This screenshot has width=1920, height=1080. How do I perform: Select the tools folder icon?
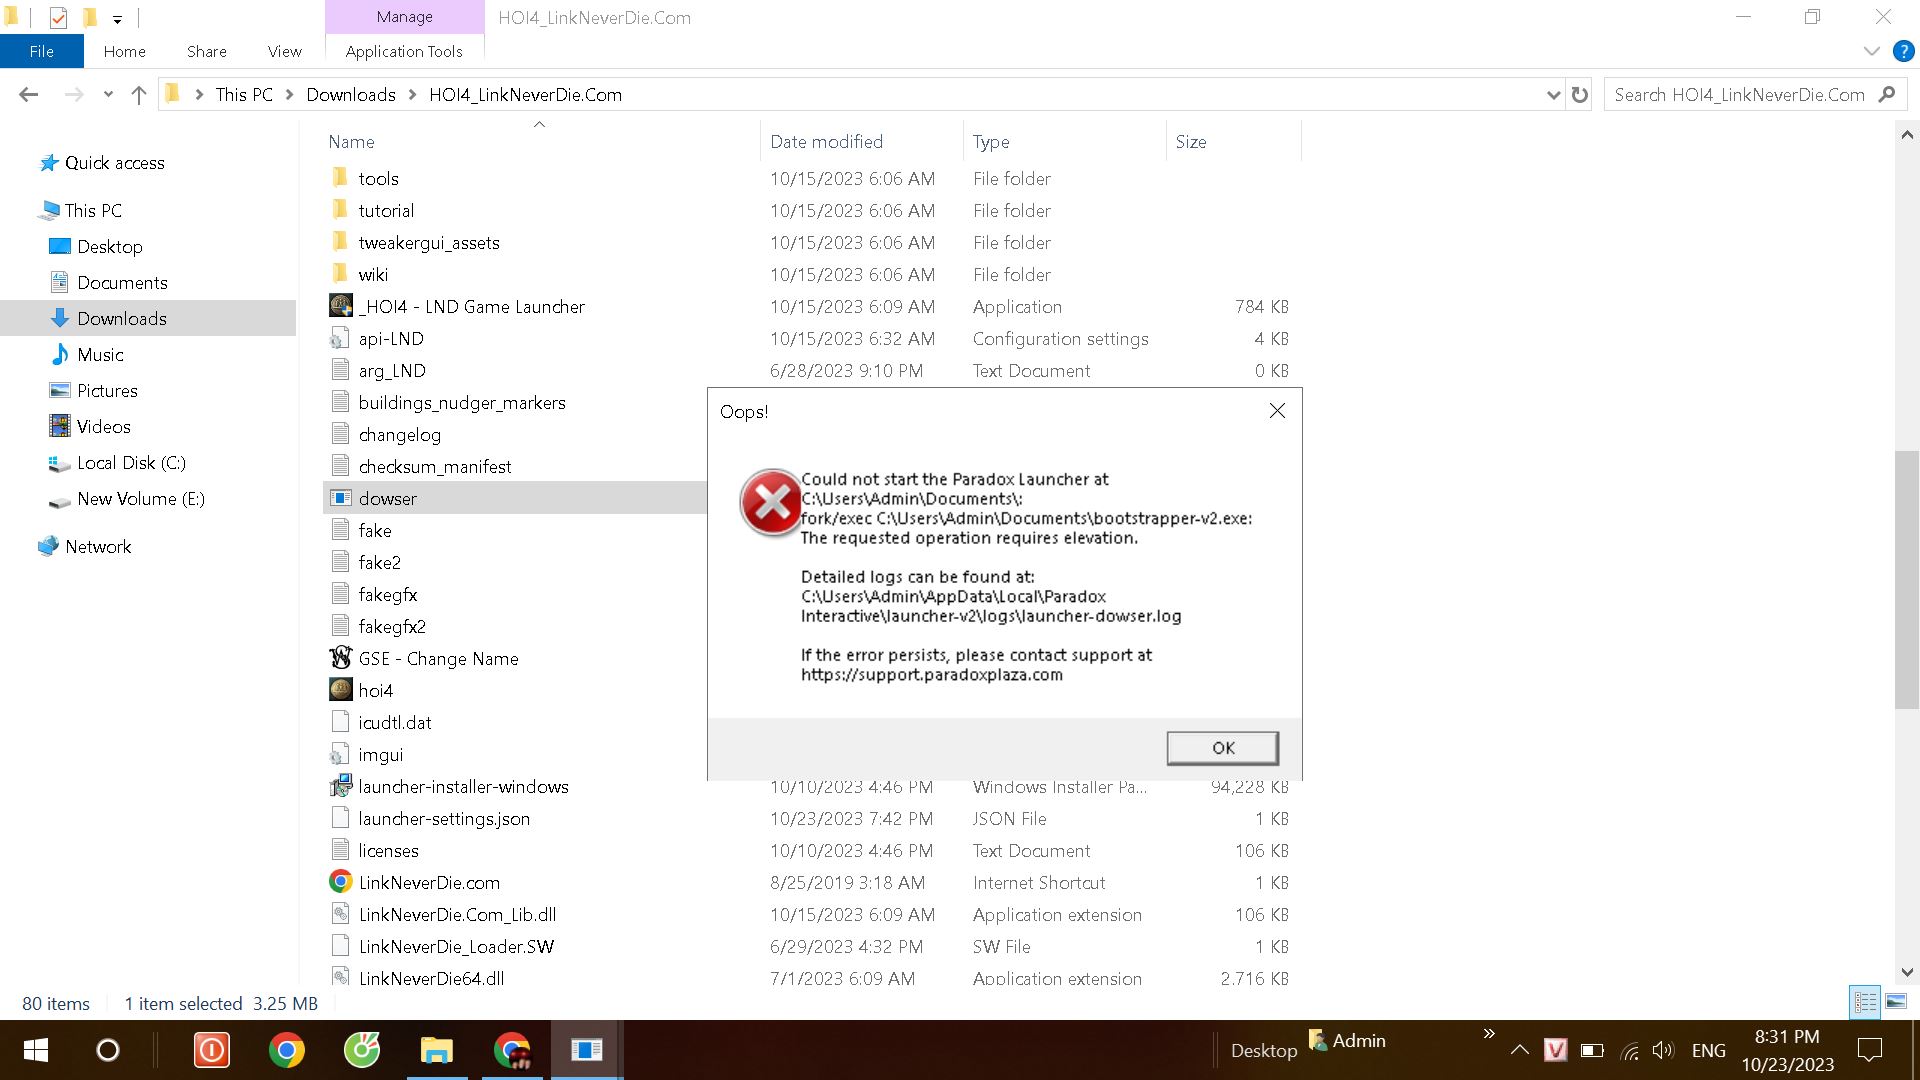[340, 178]
